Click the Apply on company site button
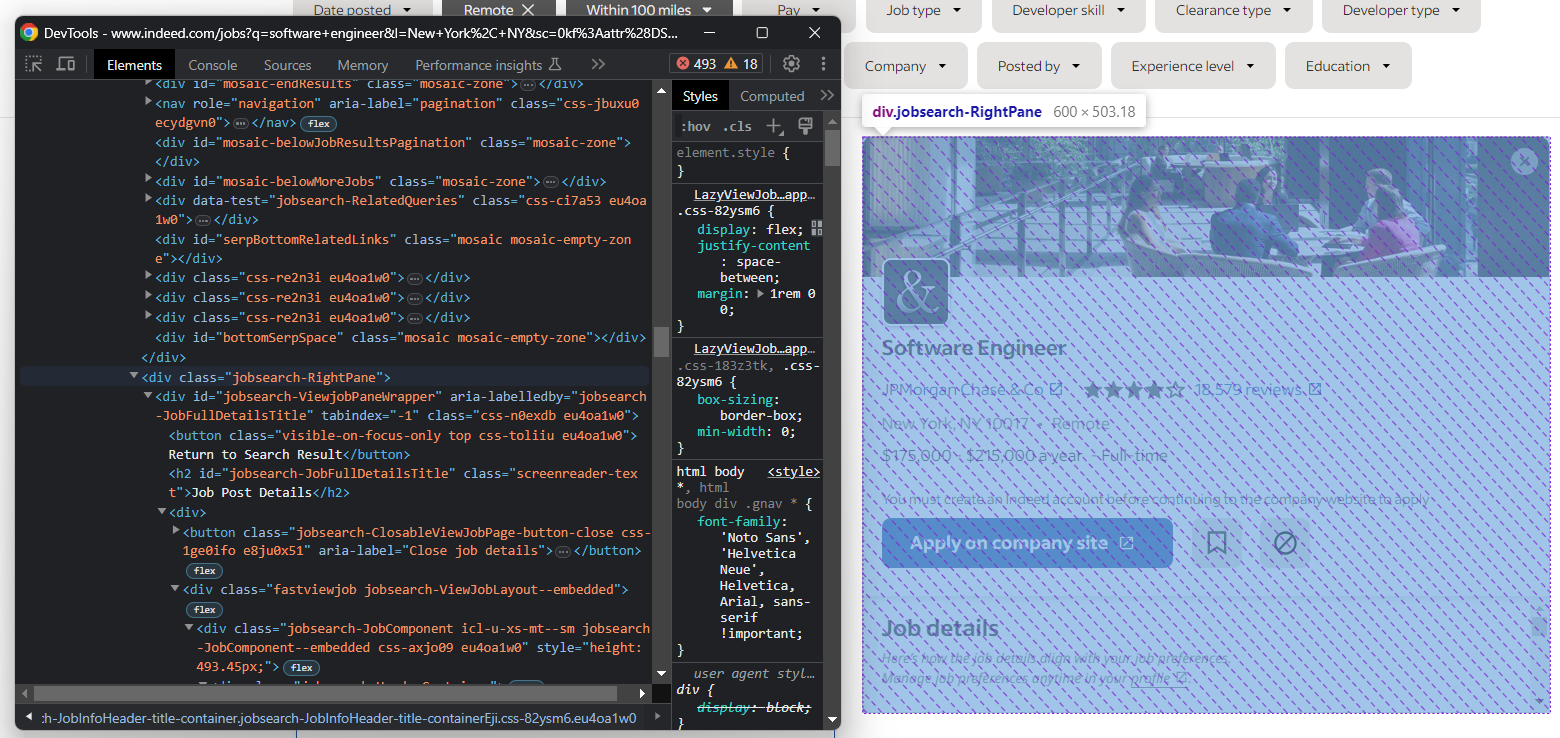Image resolution: width=1560 pixels, height=738 pixels. click(1026, 542)
